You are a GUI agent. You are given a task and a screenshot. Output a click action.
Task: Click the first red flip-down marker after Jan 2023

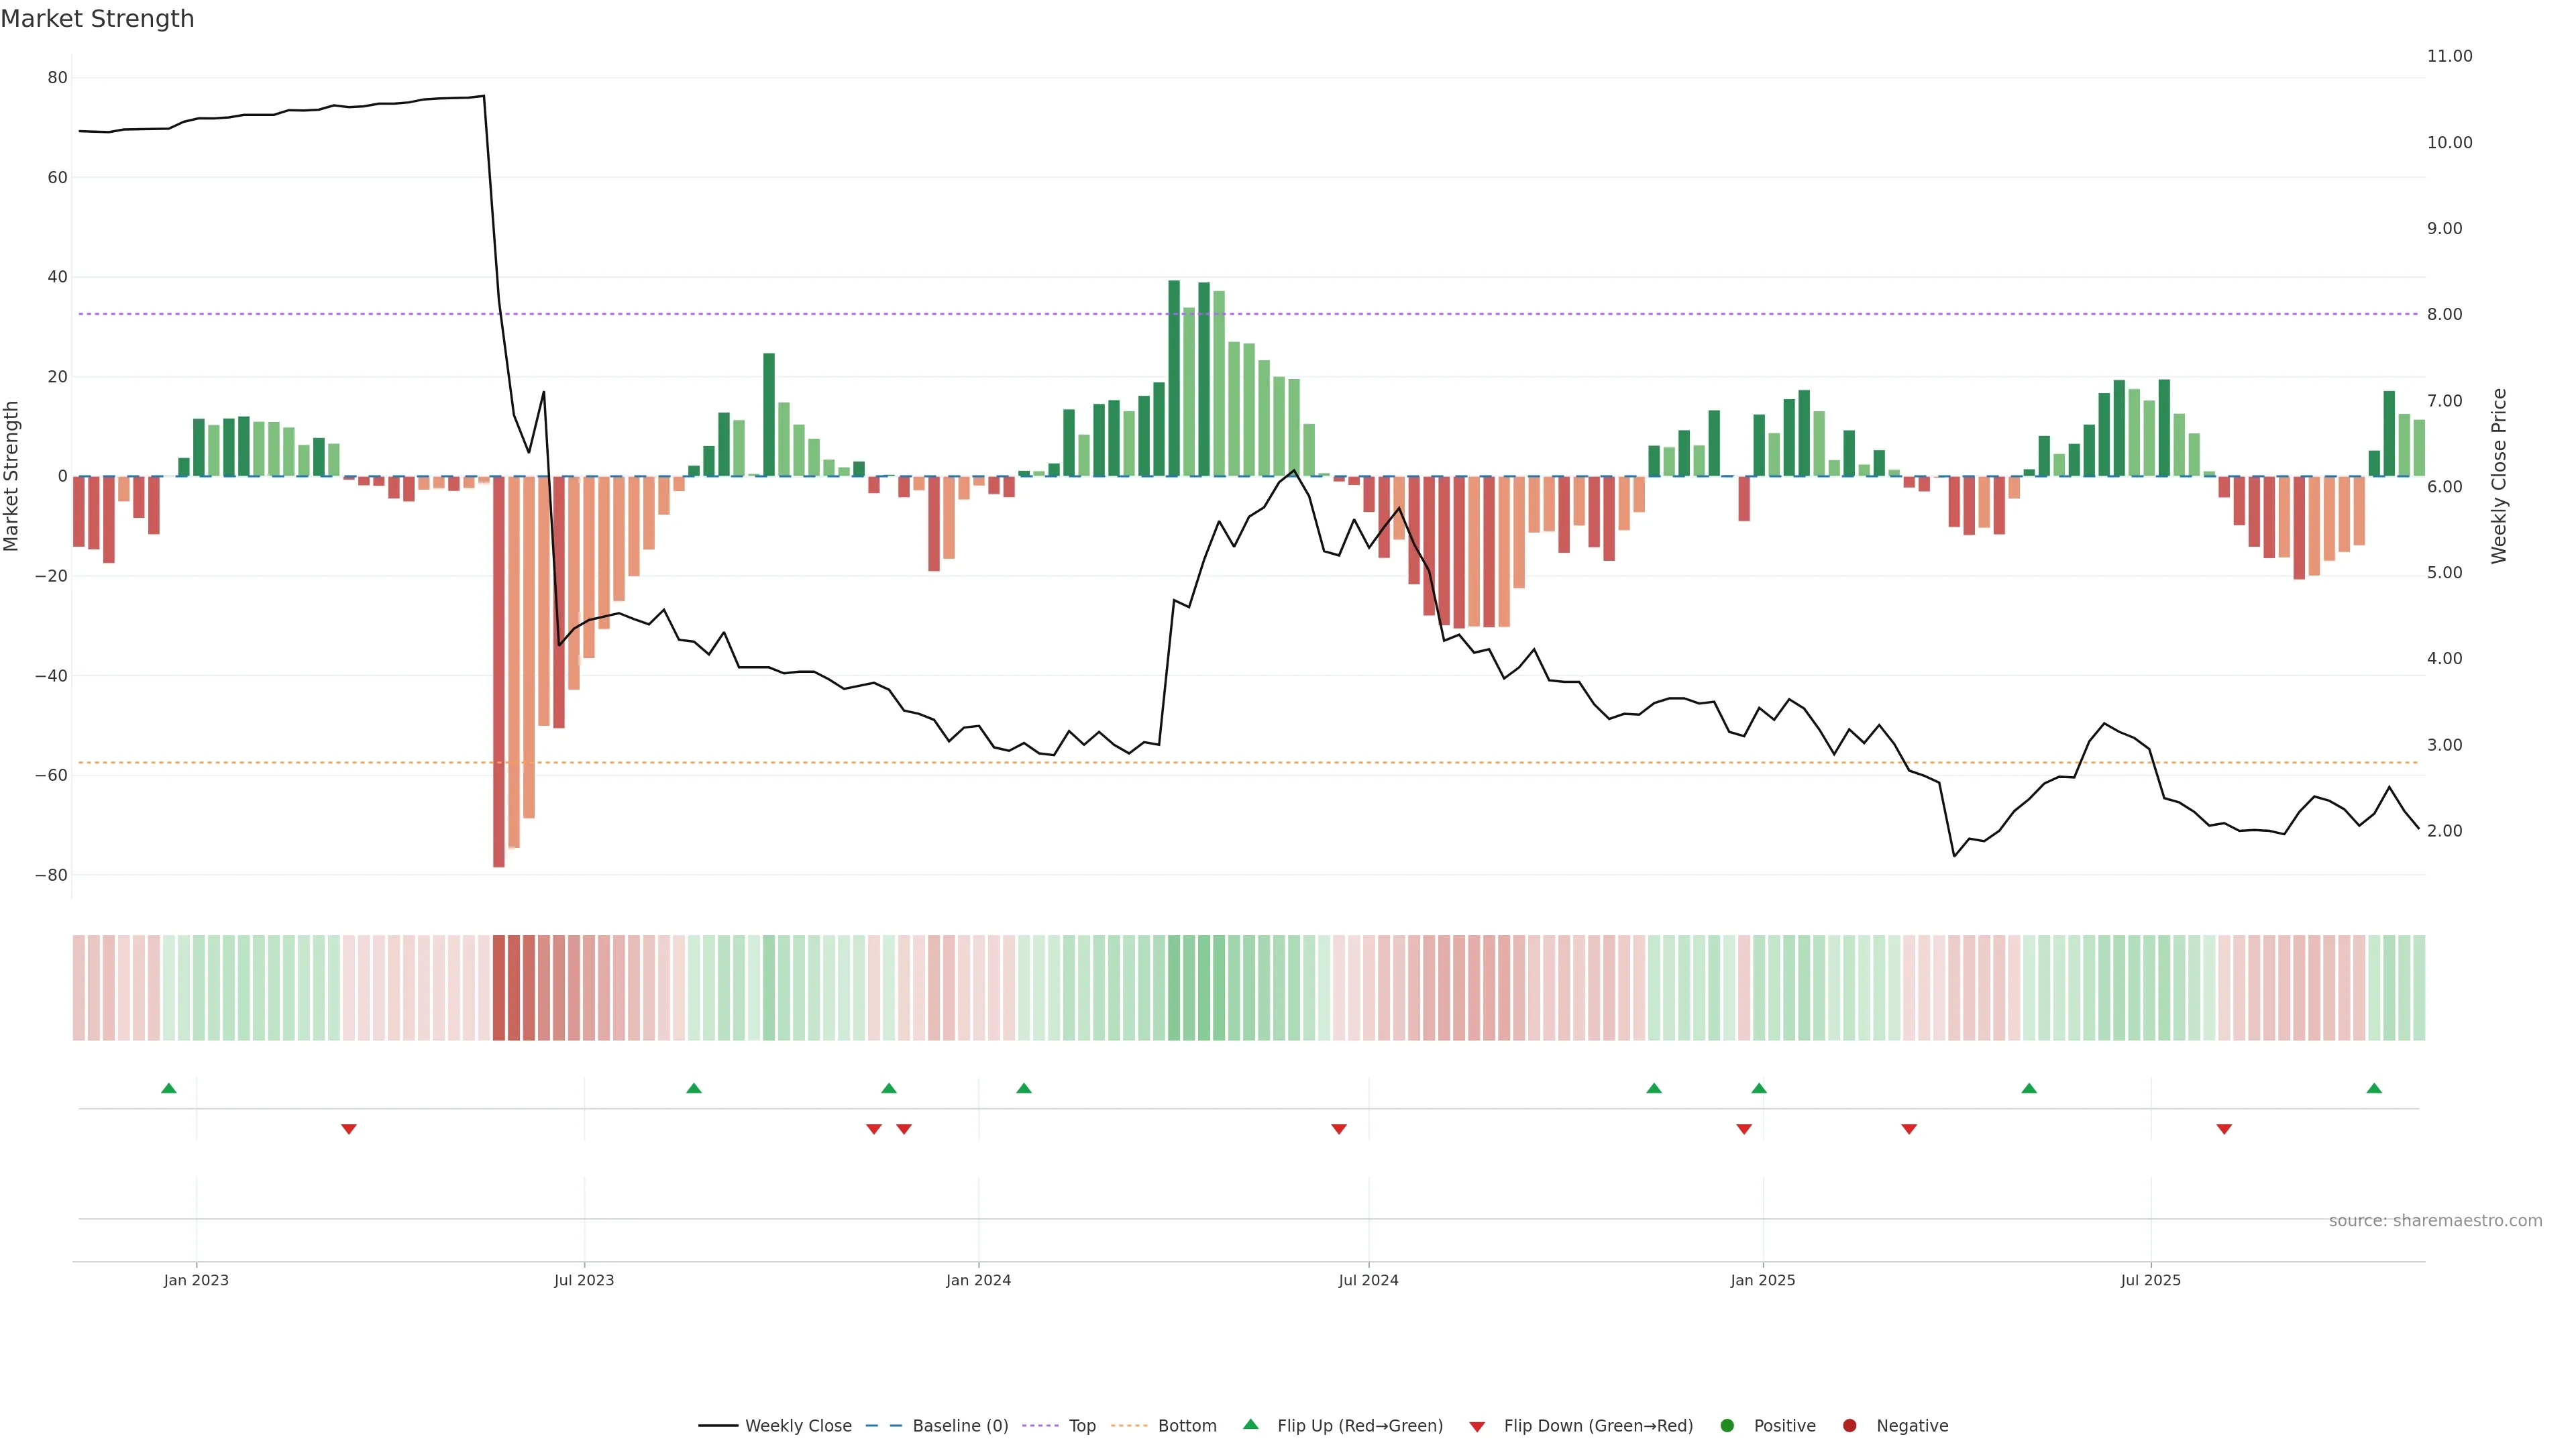tap(349, 1129)
